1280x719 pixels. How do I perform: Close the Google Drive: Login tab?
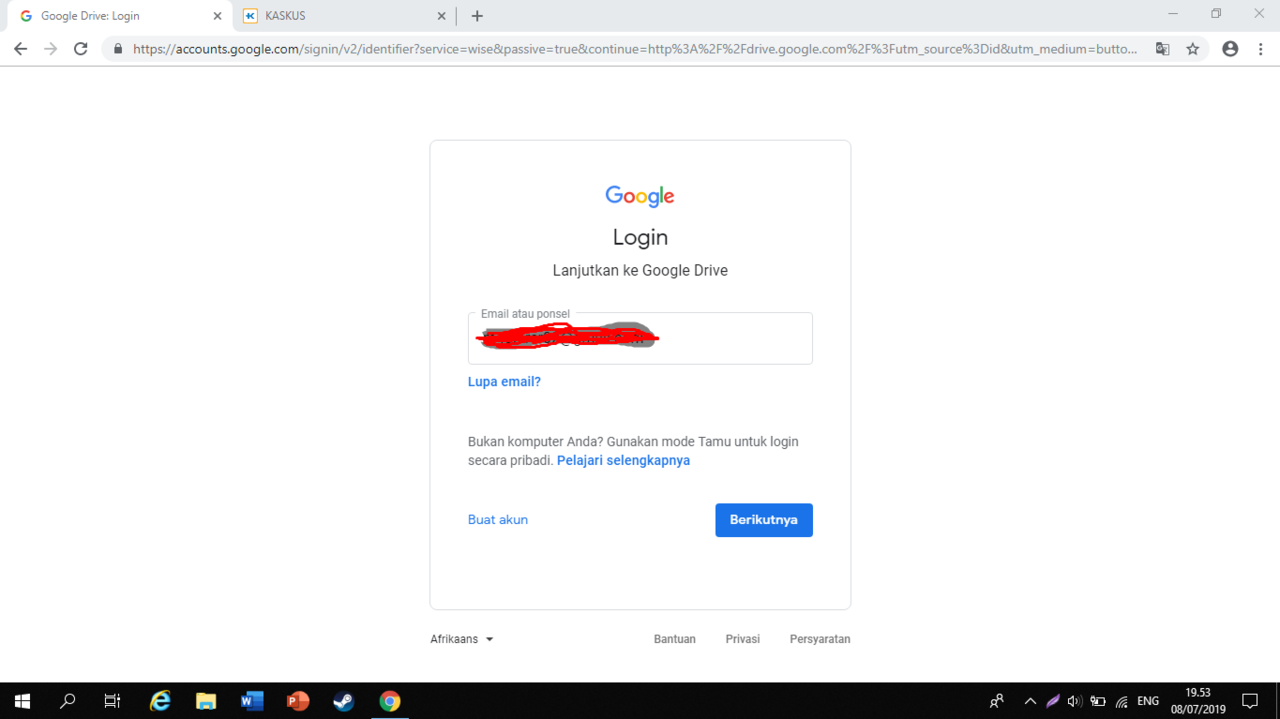pyautogui.click(x=217, y=16)
